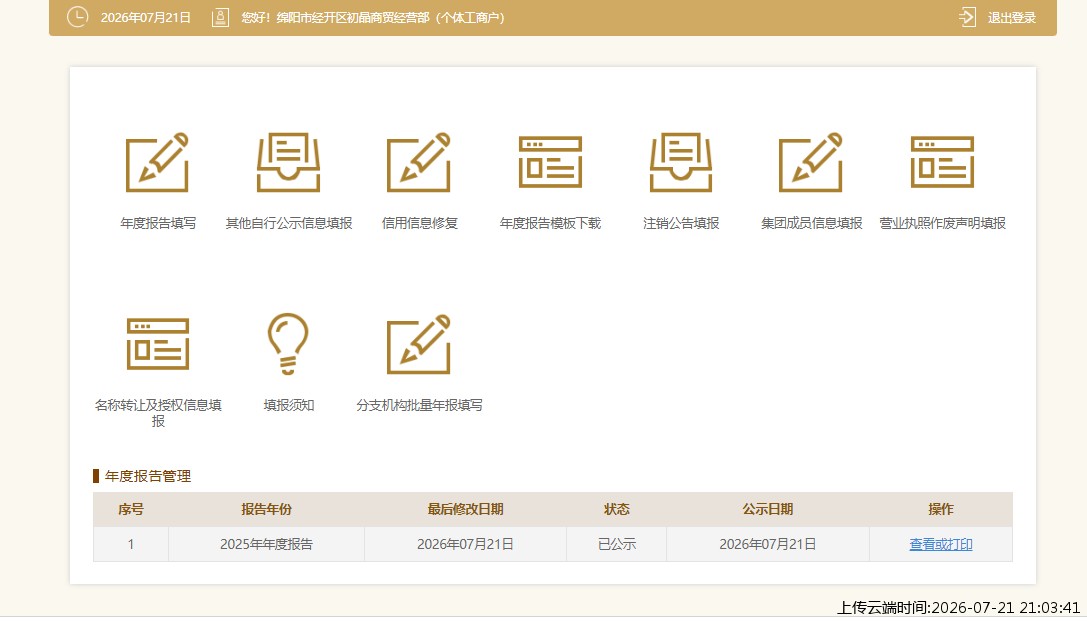Click the 分支机构批量年报填写 label
Screen dimensions: 1087x621
tap(419, 405)
